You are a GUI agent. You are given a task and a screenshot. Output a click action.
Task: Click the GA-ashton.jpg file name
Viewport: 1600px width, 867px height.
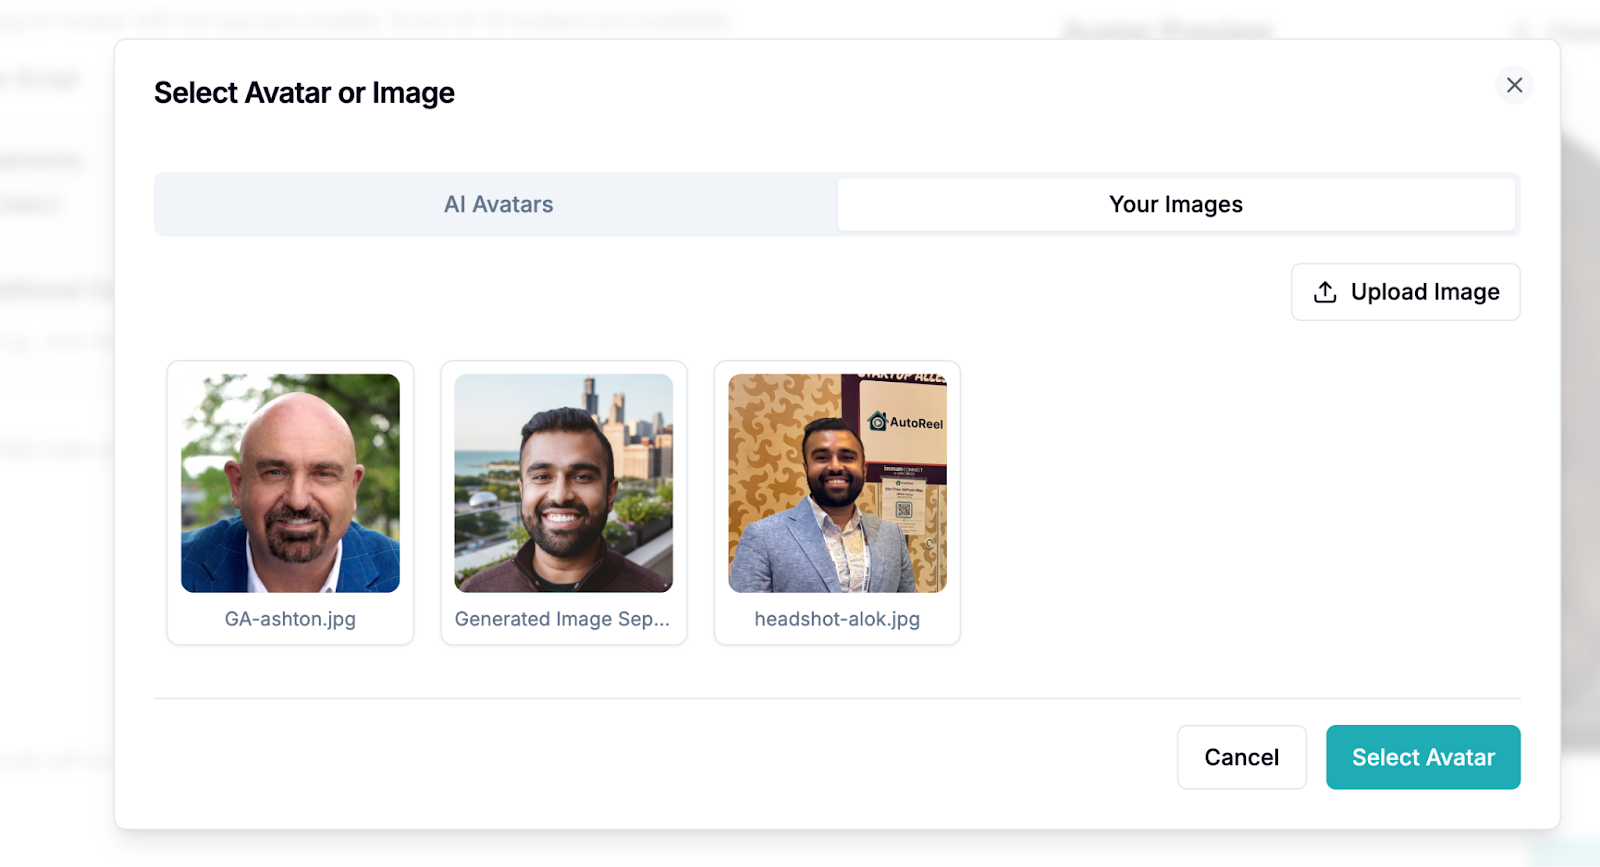pos(290,619)
